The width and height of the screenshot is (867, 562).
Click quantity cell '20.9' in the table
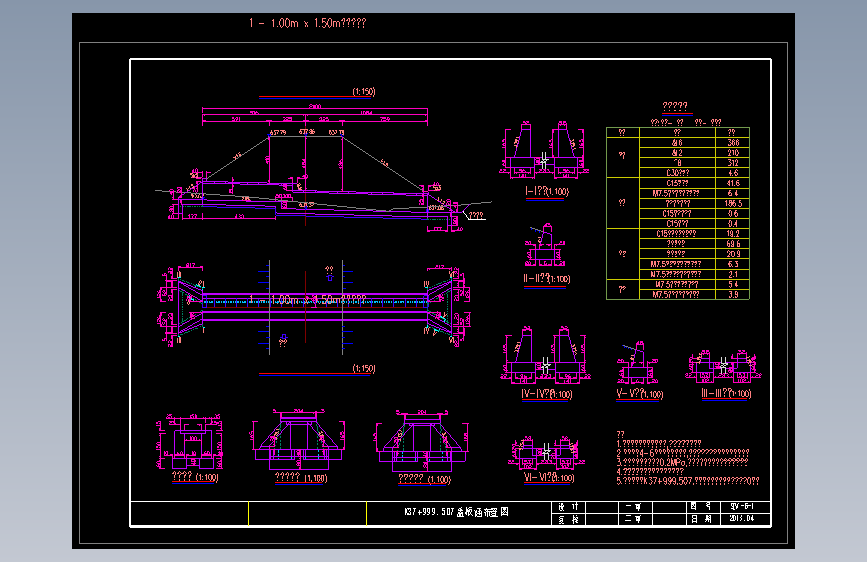(x=733, y=254)
